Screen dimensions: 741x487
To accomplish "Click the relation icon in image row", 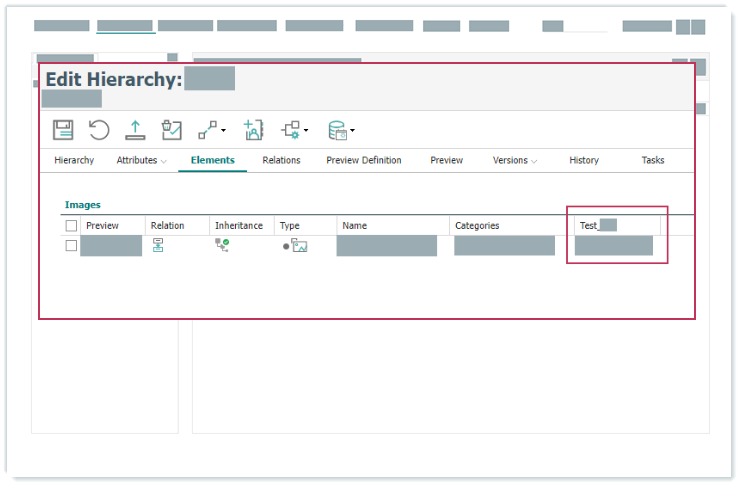I will tap(158, 245).
